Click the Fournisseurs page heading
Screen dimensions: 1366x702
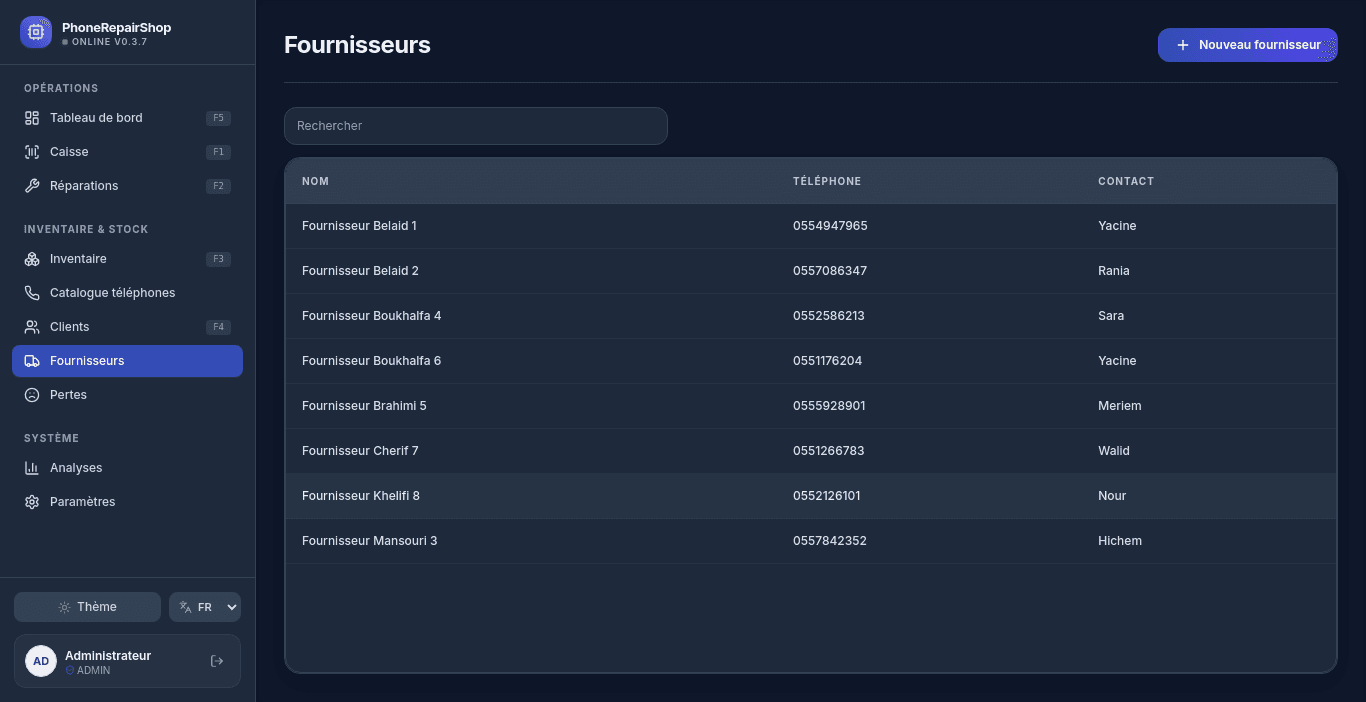tap(357, 45)
